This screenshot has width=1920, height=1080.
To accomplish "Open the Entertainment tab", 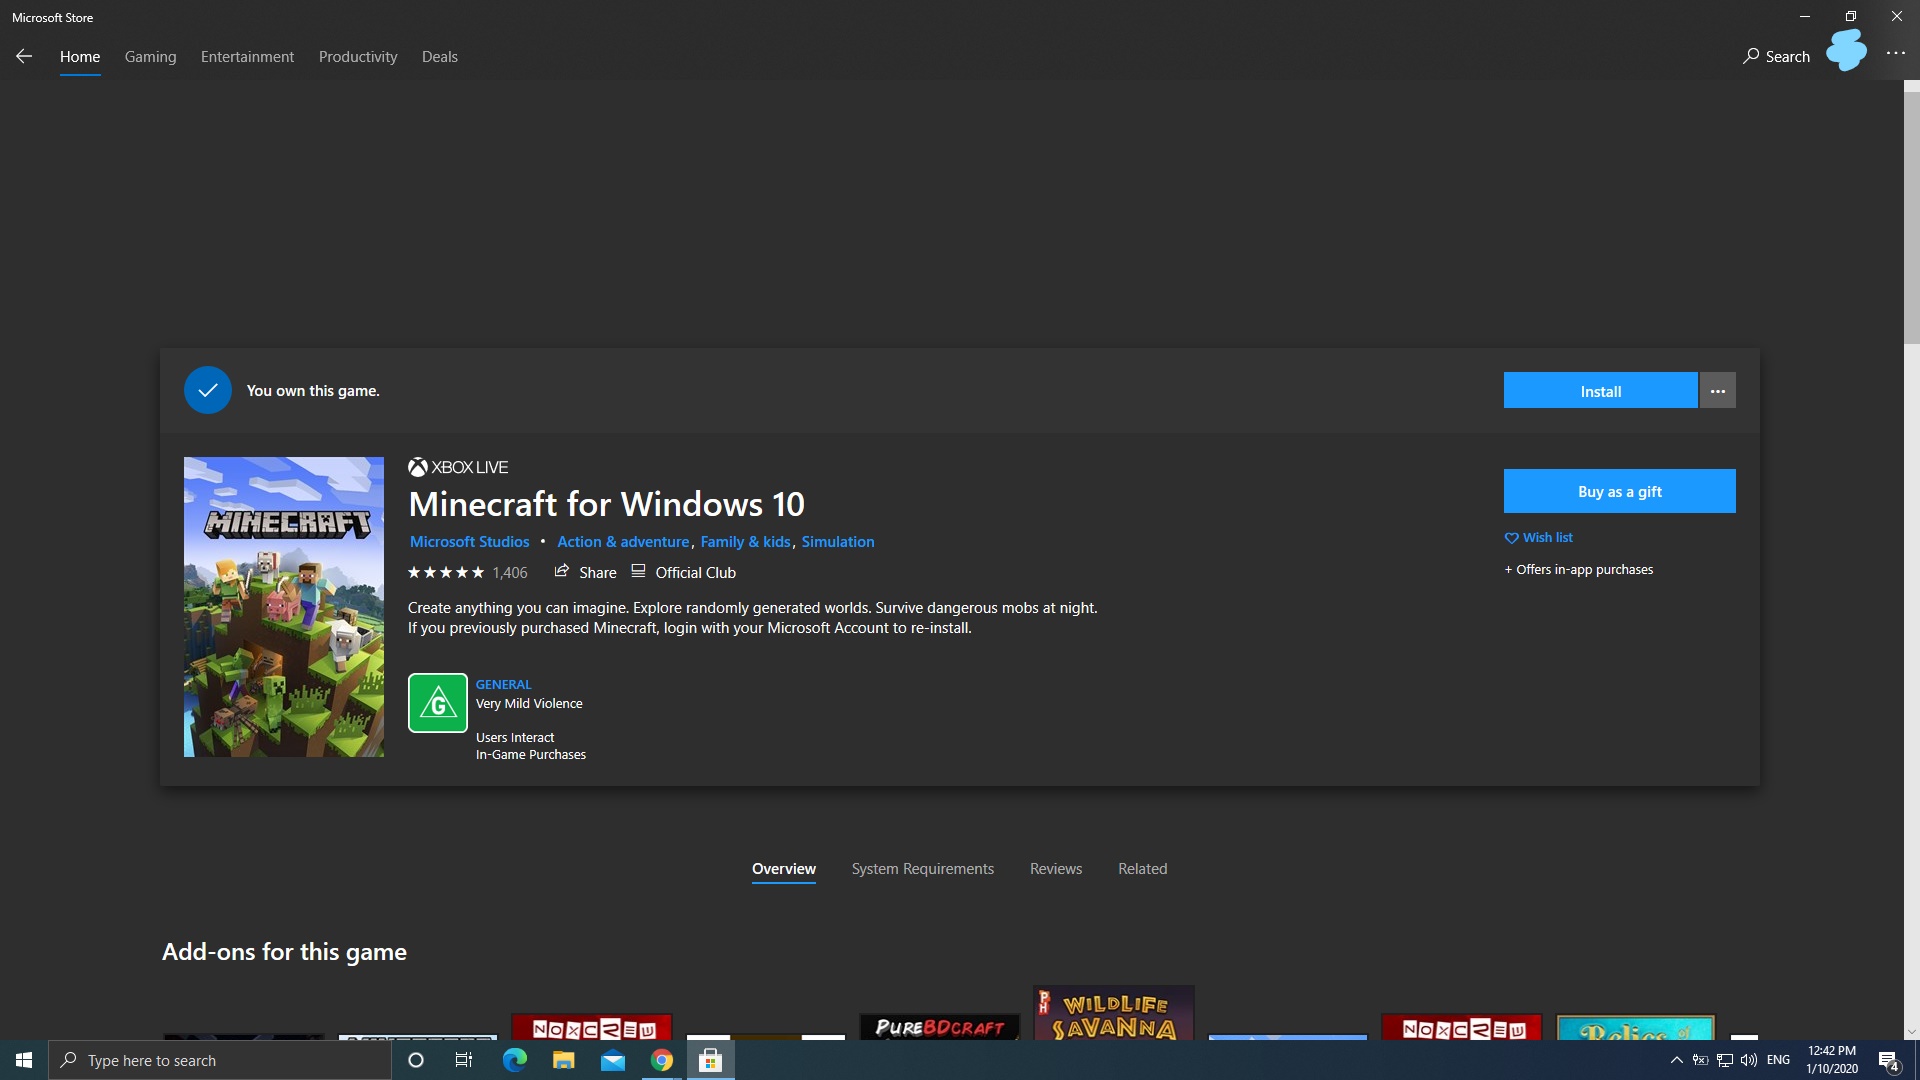I will point(247,56).
